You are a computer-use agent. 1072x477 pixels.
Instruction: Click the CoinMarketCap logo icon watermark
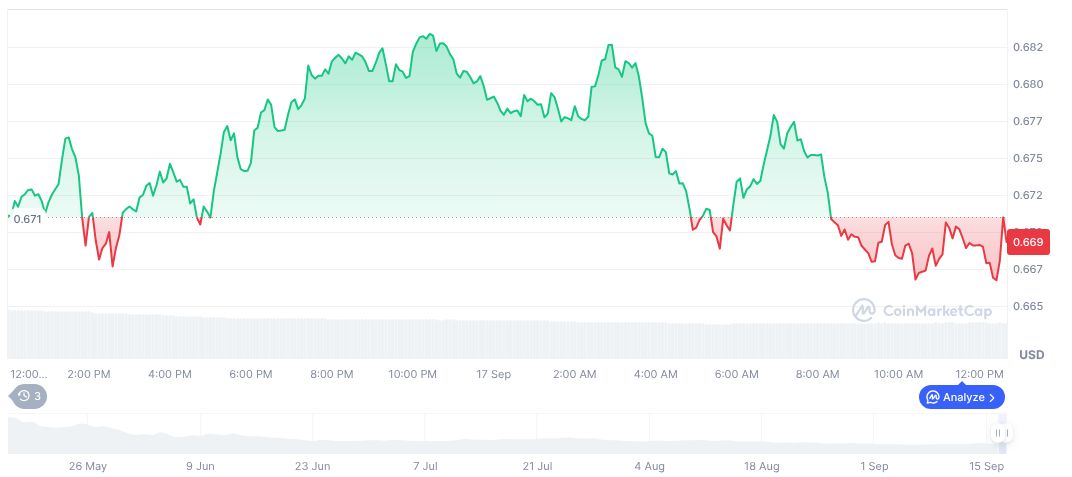[864, 311]
